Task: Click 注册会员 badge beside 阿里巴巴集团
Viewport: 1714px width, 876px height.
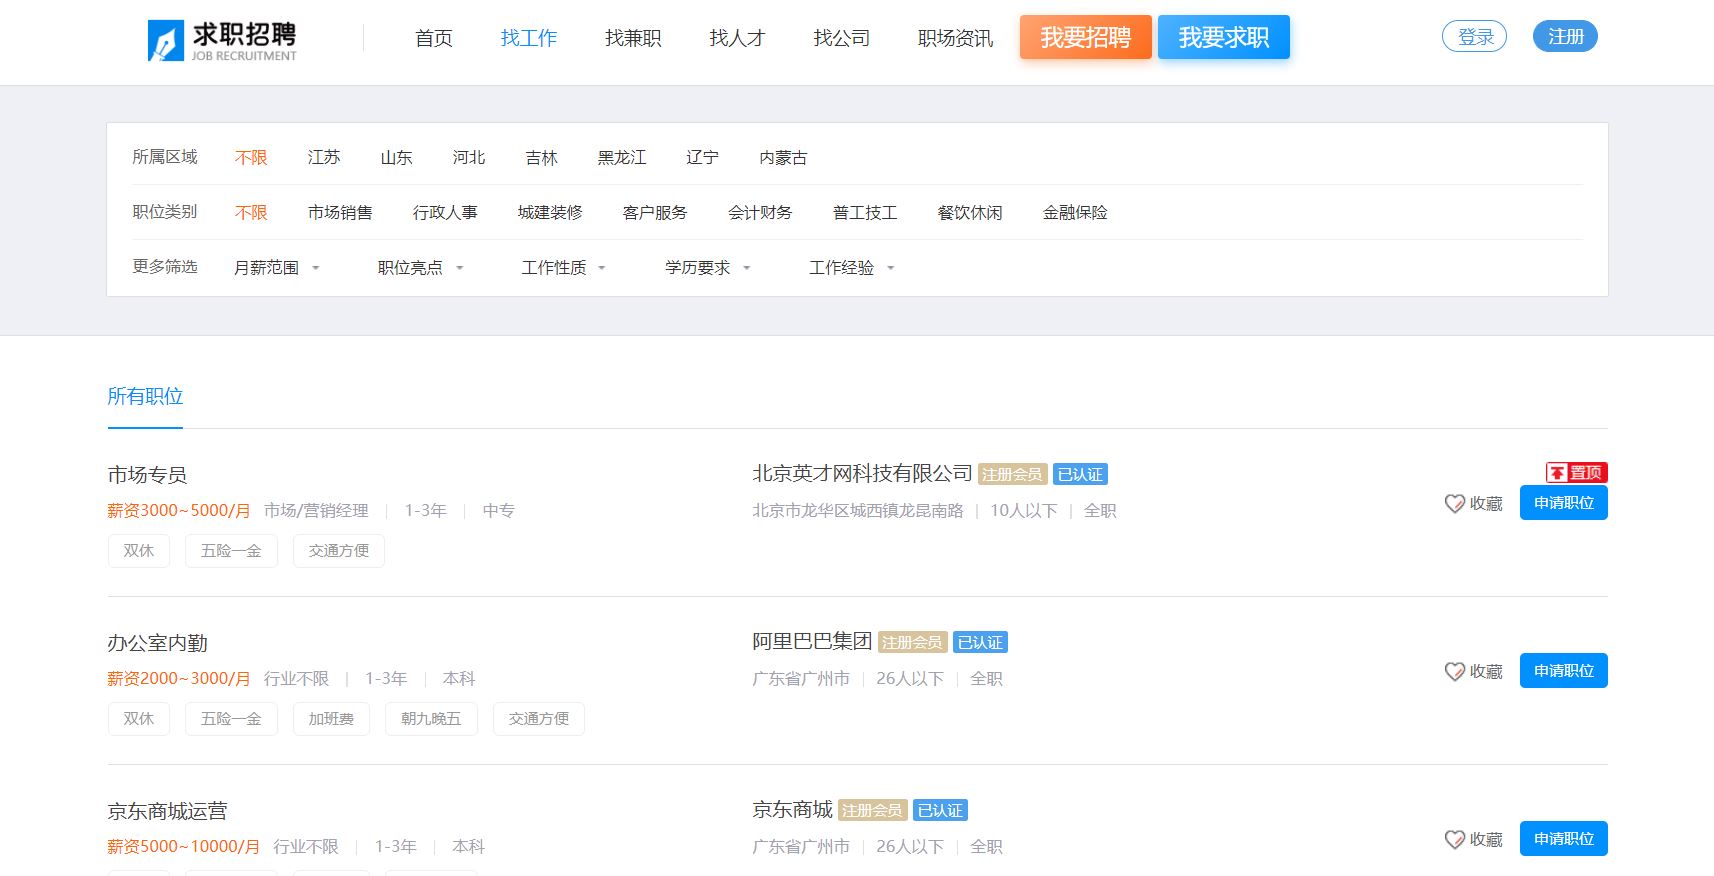Action: pyautogui.click(x=912, y=643)
